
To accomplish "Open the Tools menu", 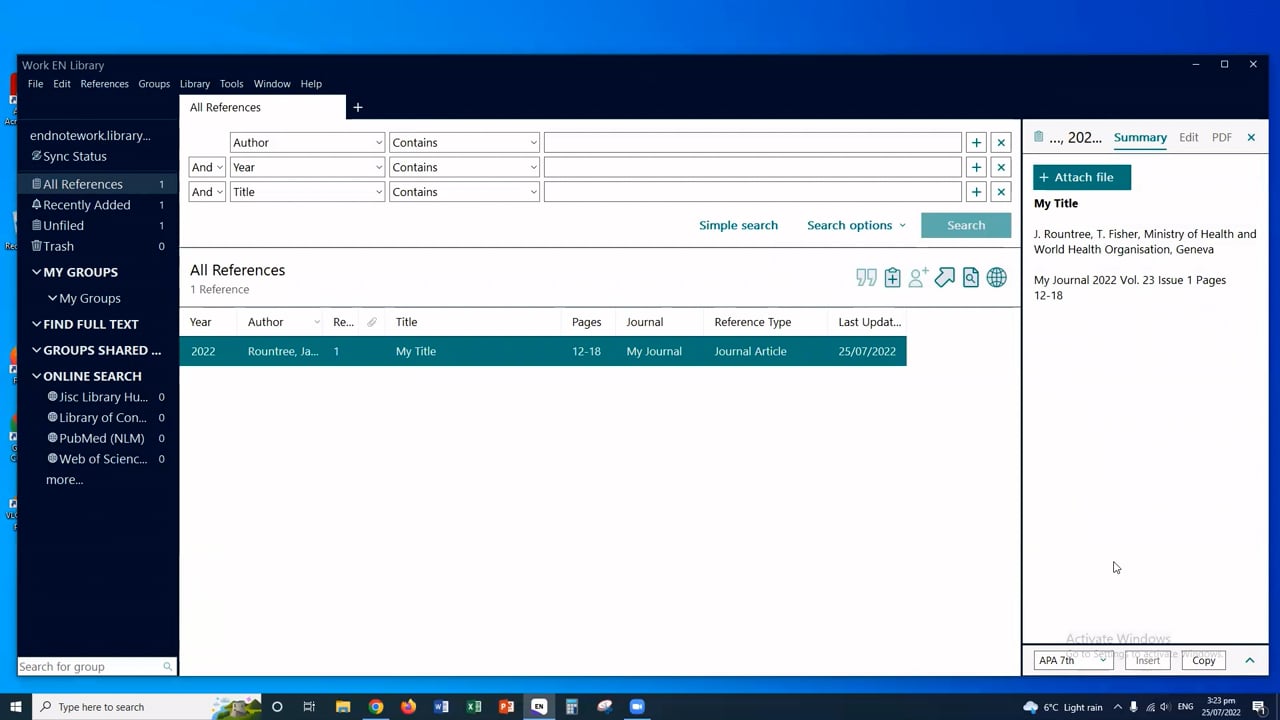I will pos(231,84).
